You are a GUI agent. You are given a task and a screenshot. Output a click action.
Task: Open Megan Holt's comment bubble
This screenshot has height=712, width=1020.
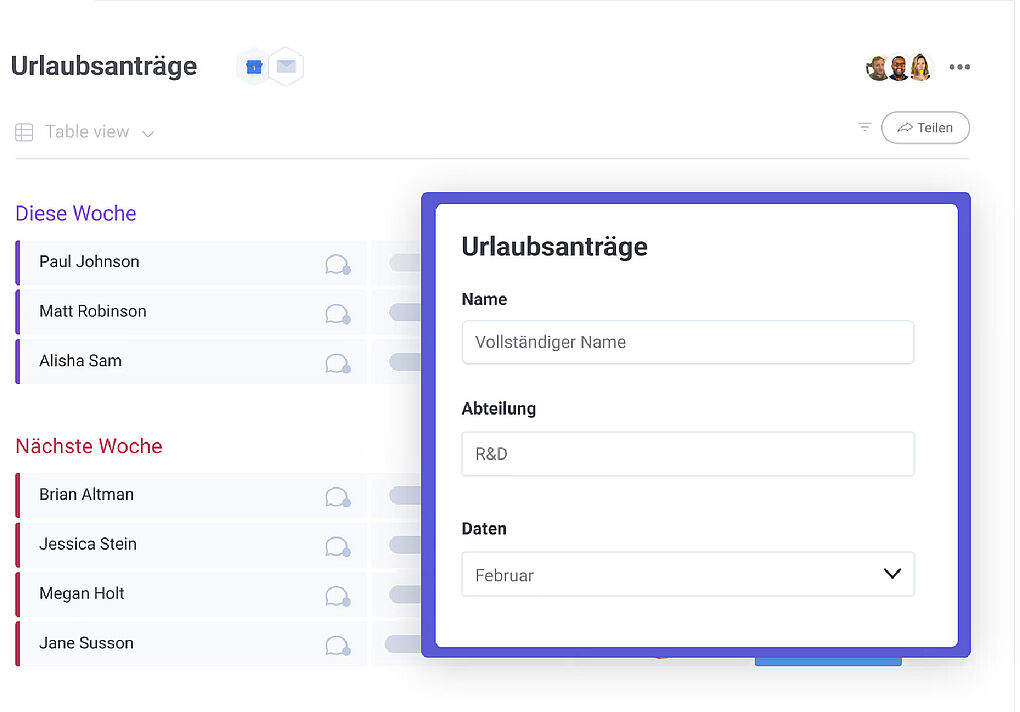337,596
